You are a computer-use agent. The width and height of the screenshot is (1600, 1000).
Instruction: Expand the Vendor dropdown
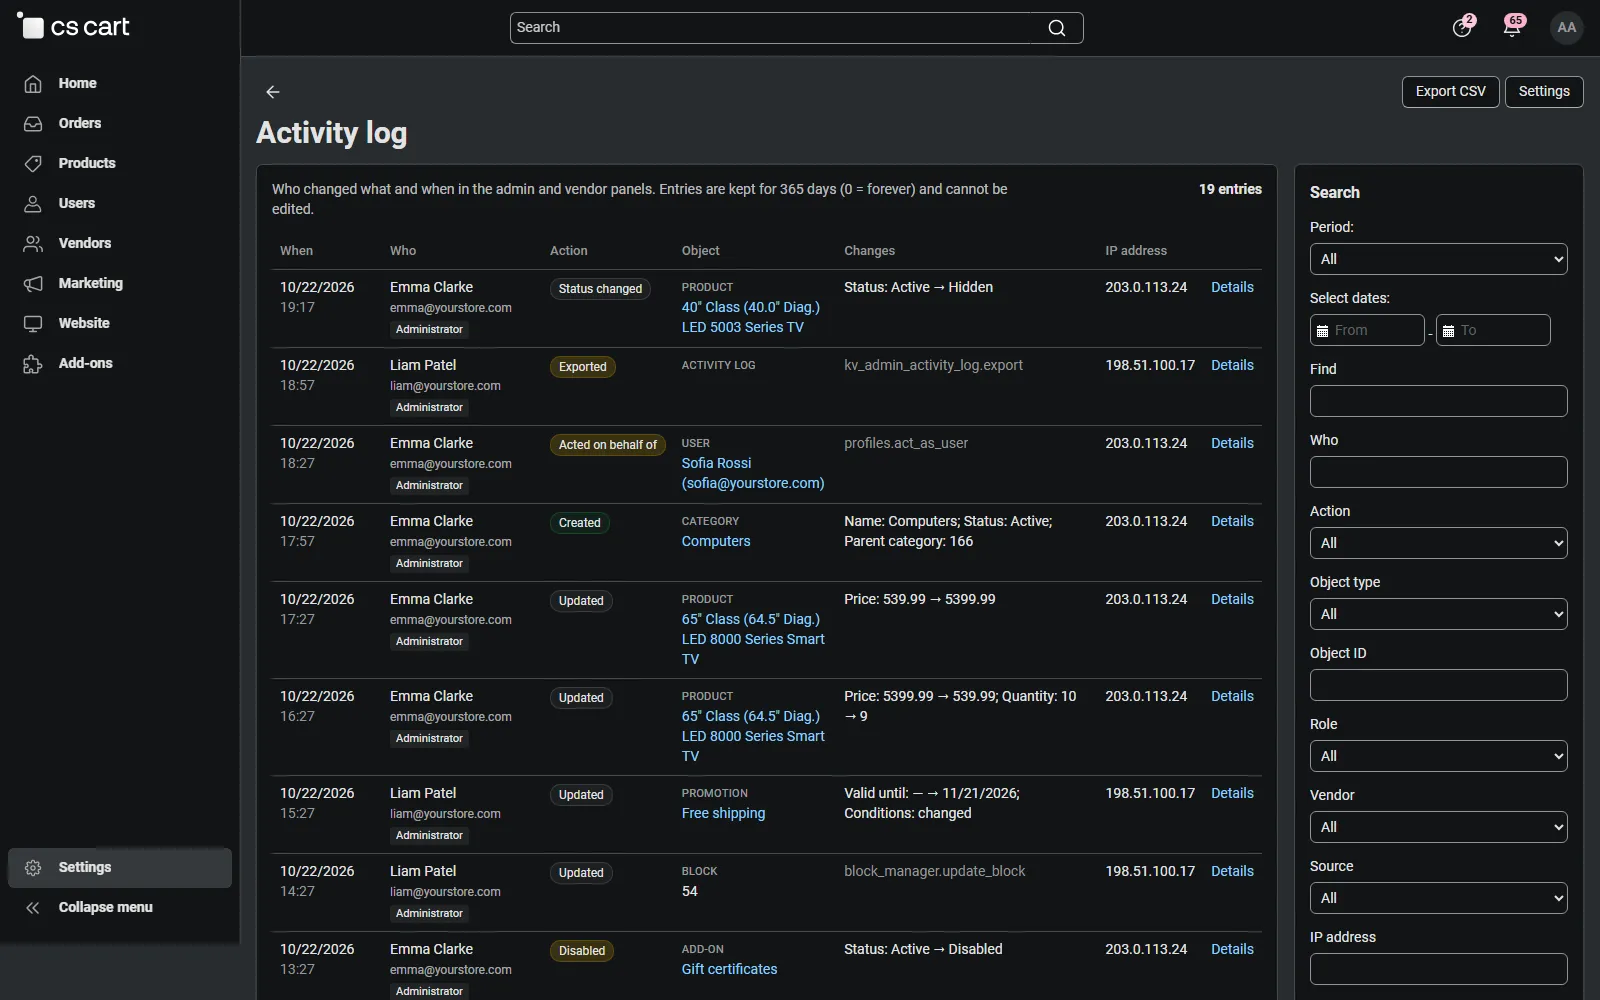point(1438,827)
